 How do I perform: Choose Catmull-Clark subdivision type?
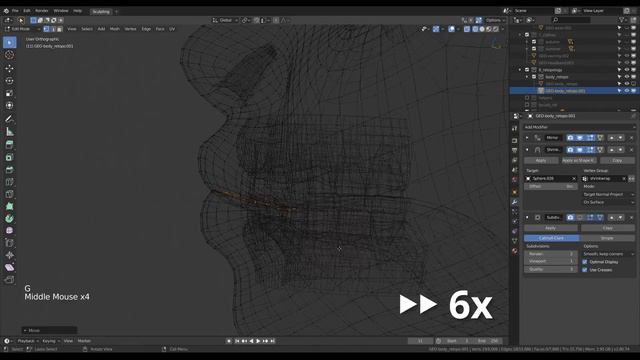551,238
